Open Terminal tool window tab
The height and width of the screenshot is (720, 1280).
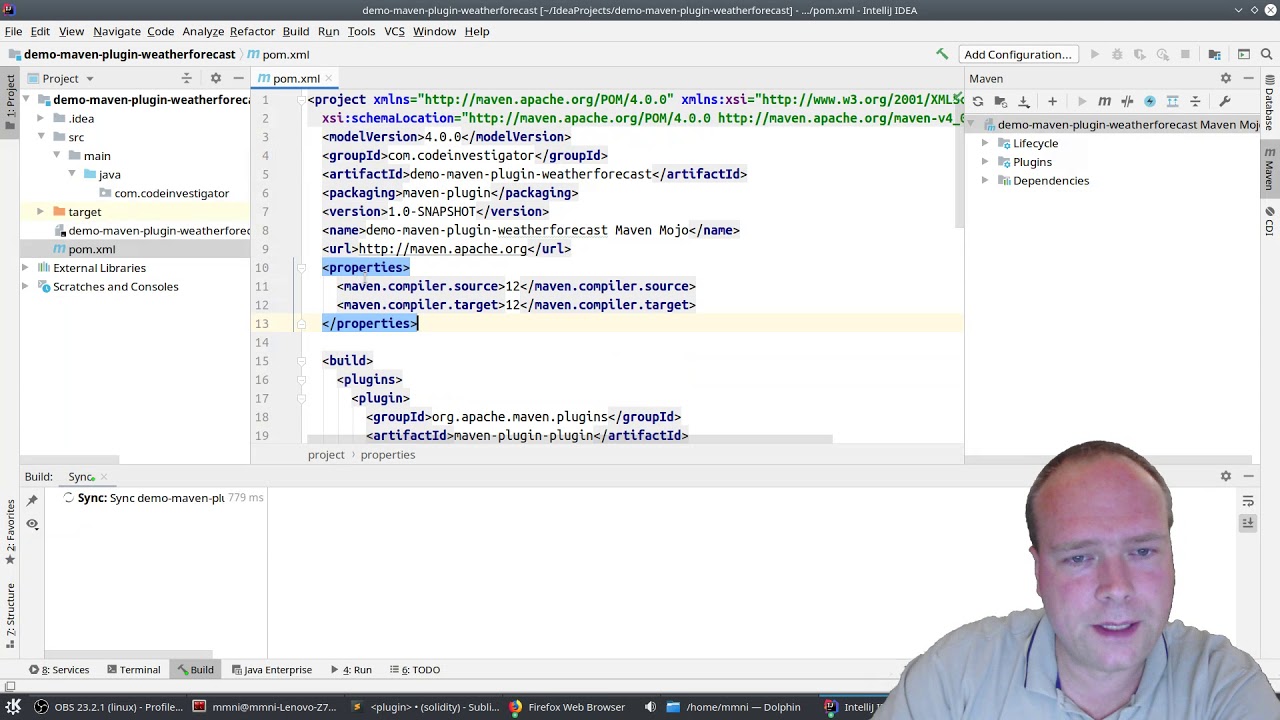coord(132,670)
